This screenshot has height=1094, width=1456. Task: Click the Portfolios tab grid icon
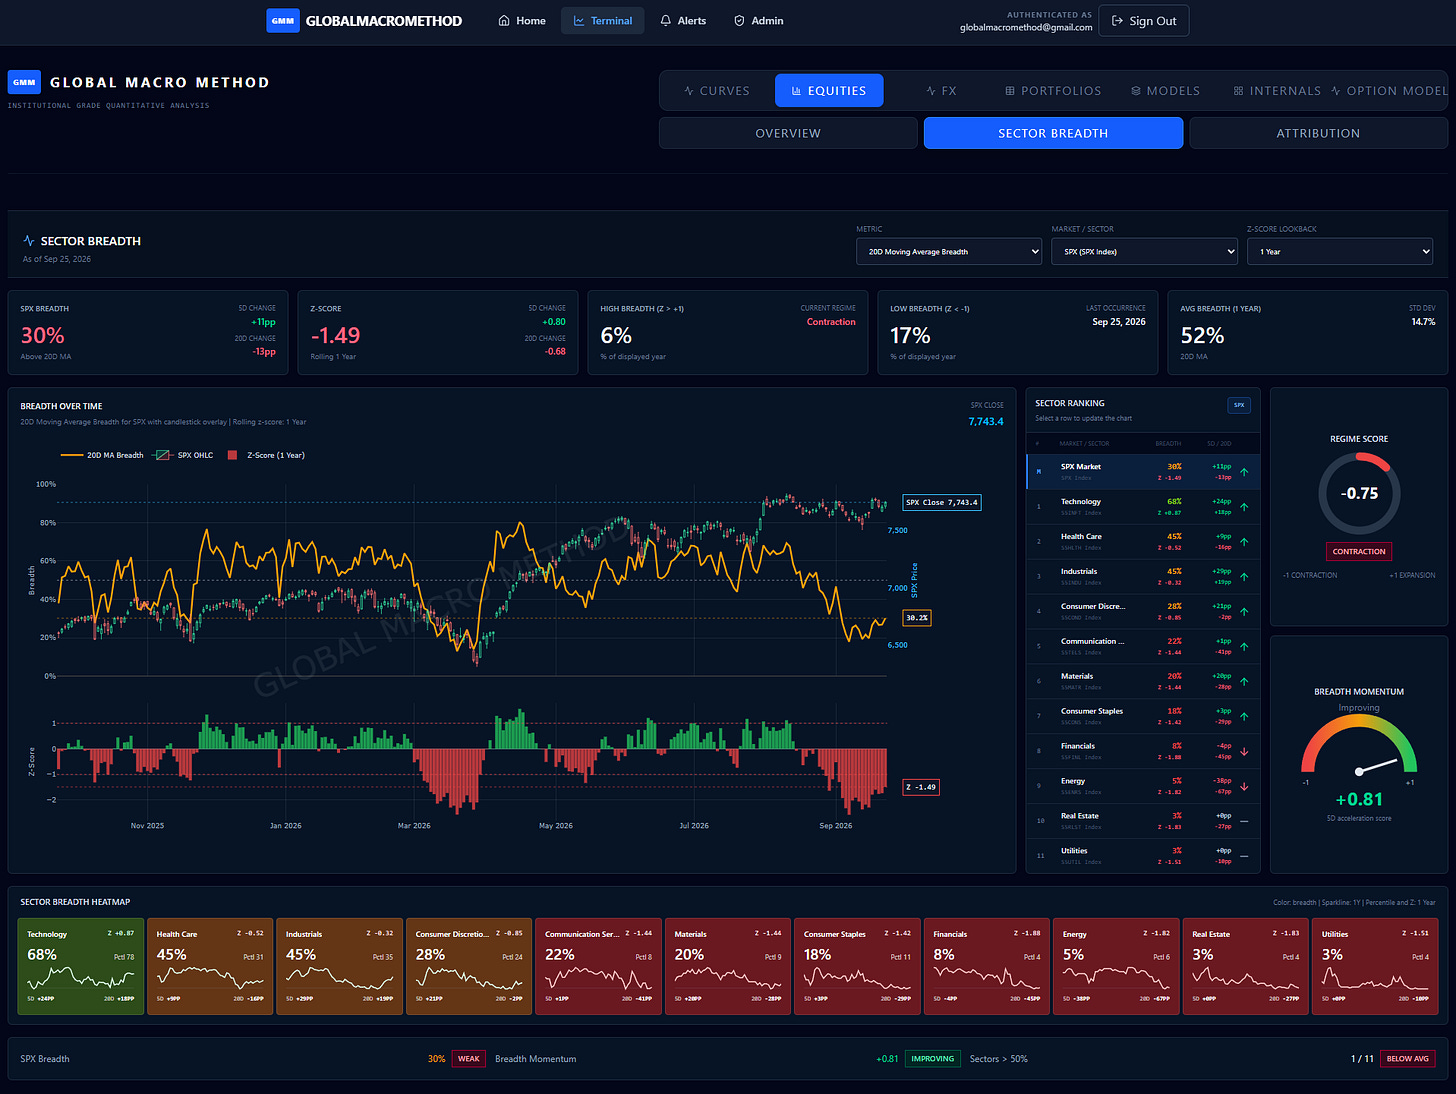(1010, 91)
